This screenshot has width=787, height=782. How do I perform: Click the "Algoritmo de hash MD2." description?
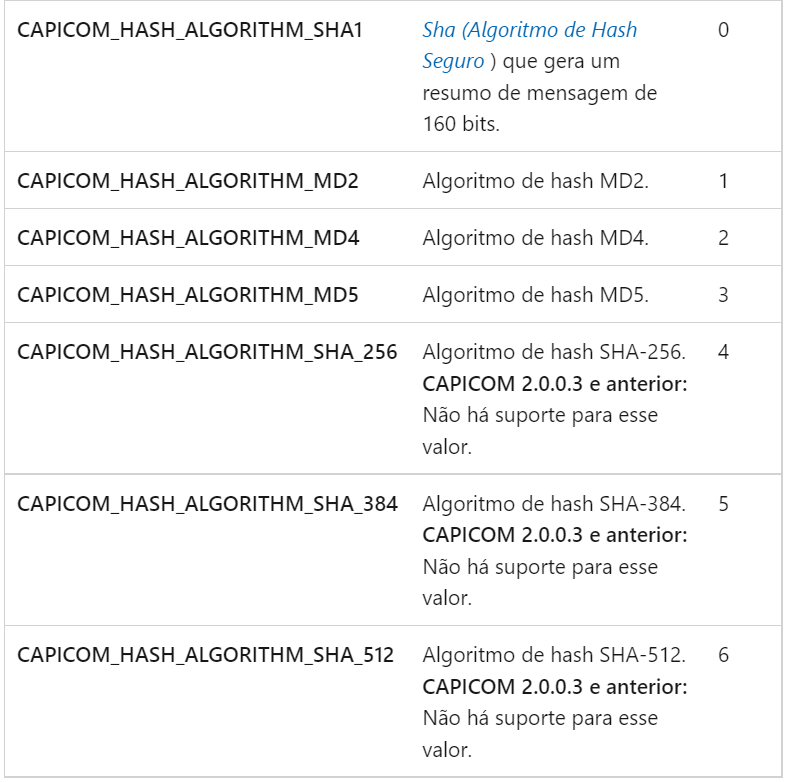pyautogui.click(x=536, y=181)
